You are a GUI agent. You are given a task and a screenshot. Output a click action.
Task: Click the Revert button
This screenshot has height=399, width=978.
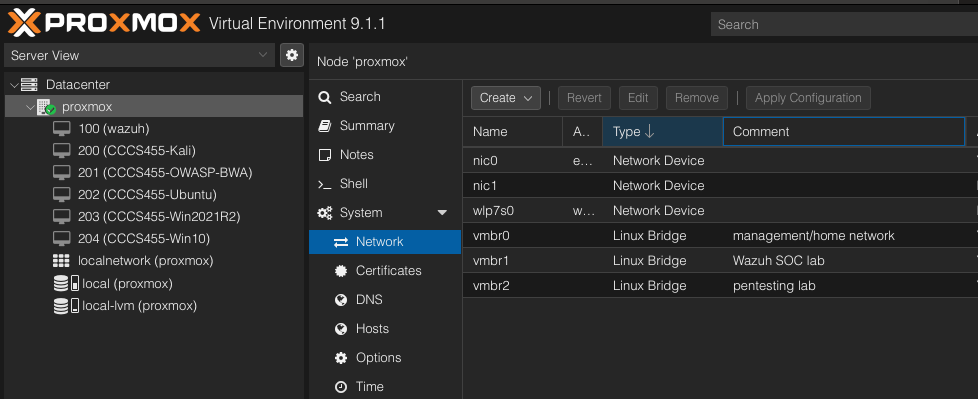[584, 98]
